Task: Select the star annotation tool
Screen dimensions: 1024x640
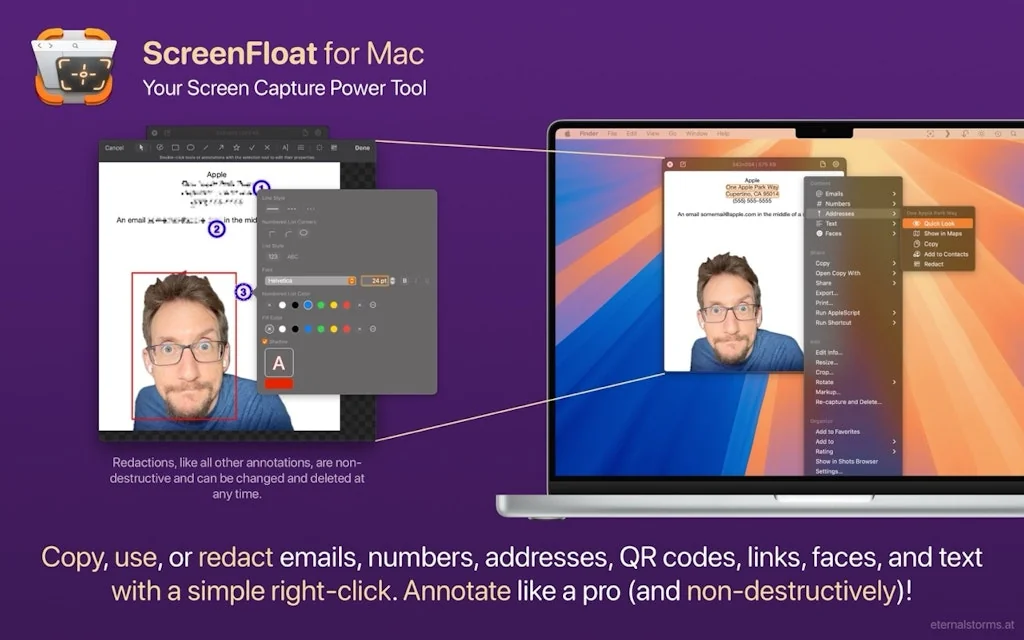Action: [236, 147]
